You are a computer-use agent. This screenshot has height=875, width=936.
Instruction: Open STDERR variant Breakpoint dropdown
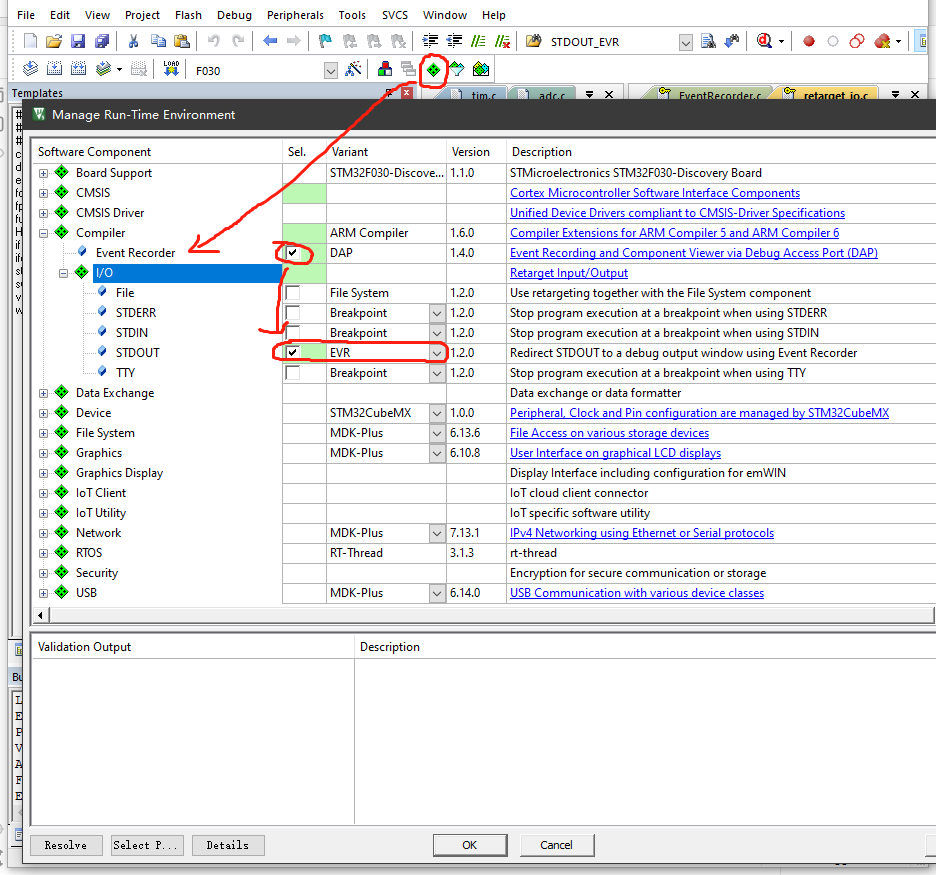[437, 313]
